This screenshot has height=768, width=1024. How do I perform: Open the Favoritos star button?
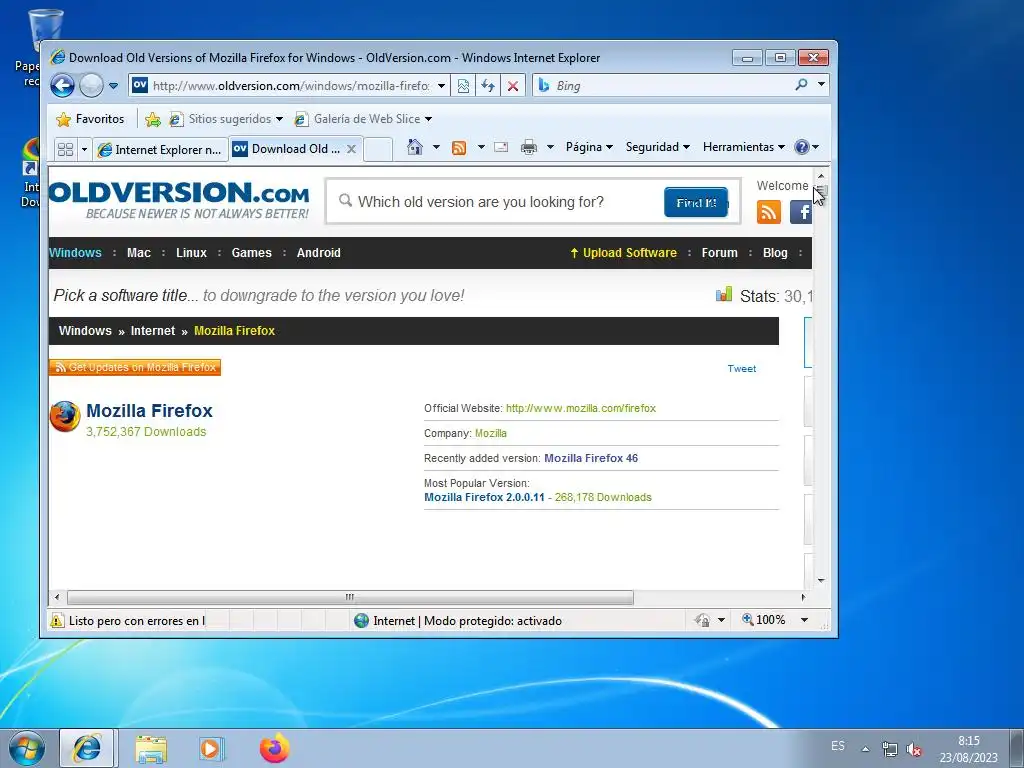90,119
